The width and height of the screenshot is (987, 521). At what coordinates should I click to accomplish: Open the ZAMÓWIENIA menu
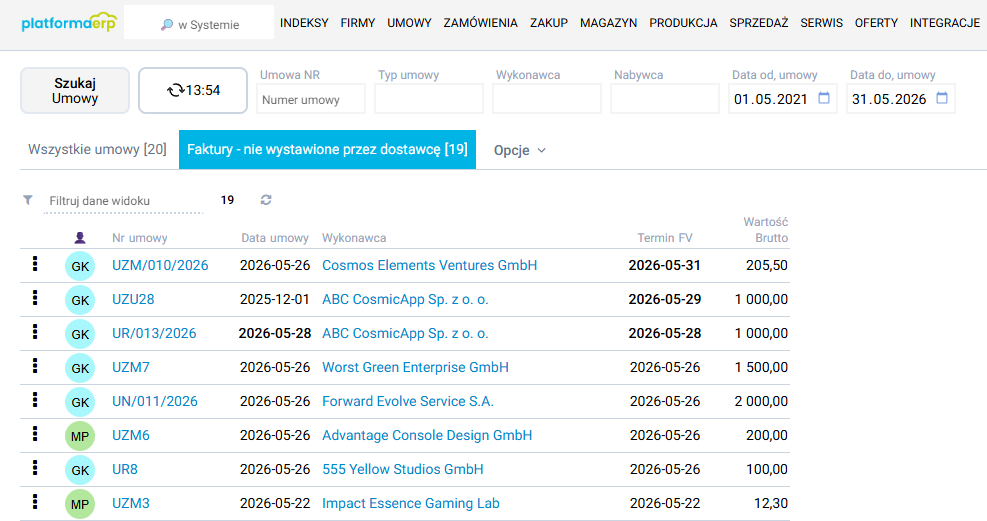(480, 23)
